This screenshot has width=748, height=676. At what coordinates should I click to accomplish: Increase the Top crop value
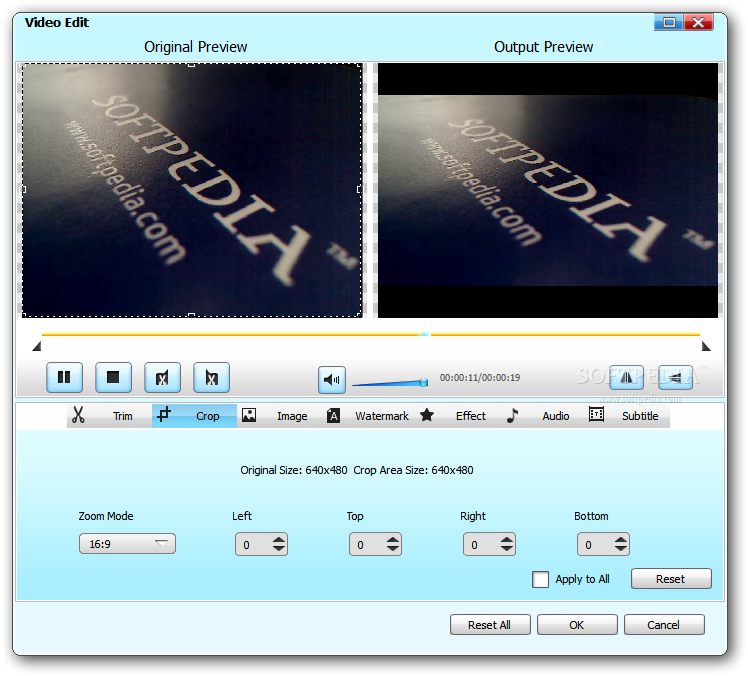coord(393,540)
